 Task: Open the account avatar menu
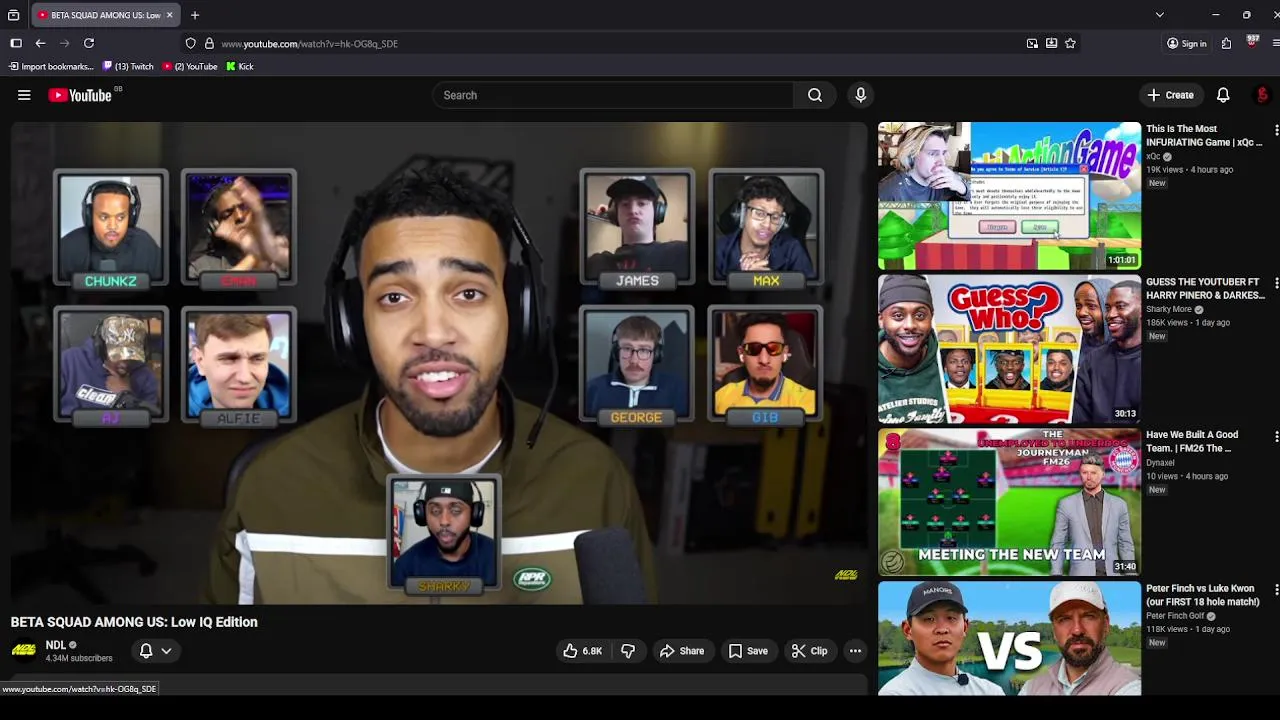[x=1262, y=95]
